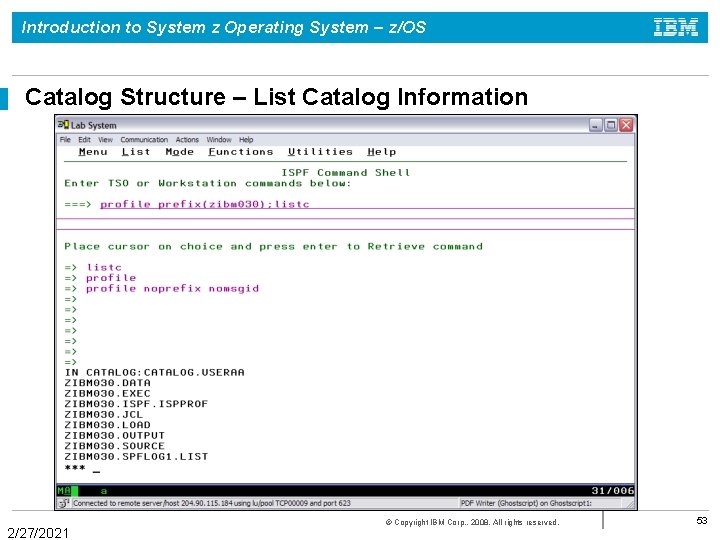
Task: Click the ZIBM030.LOAD dataset name
Action: click(x=107, y=425)
